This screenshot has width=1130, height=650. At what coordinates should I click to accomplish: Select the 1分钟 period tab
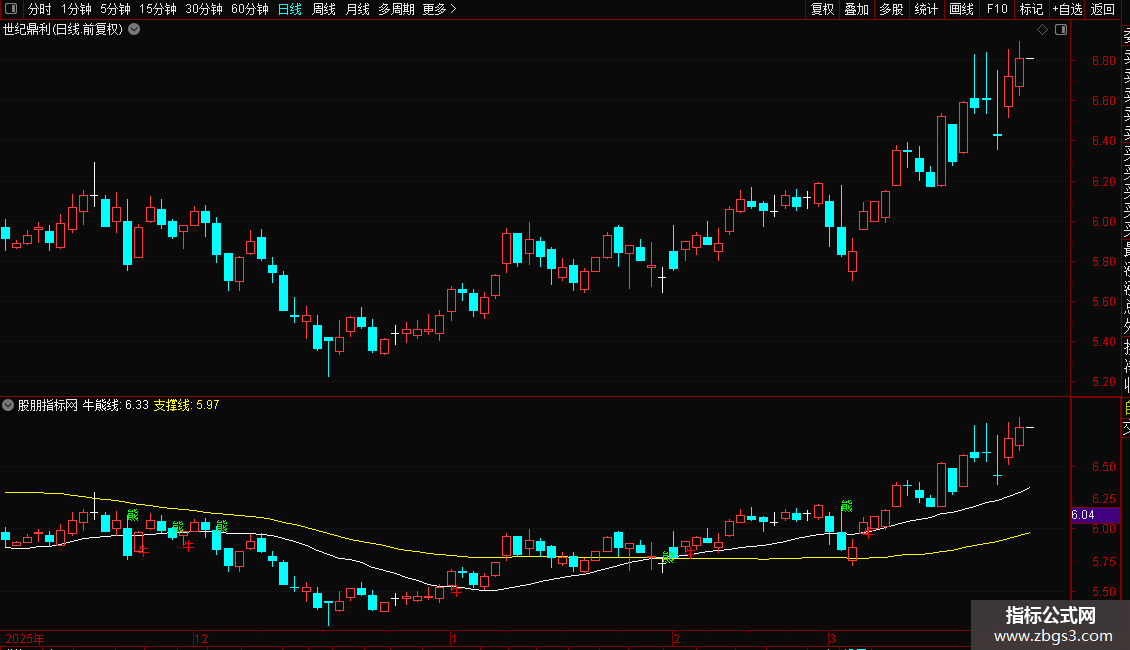76,9
